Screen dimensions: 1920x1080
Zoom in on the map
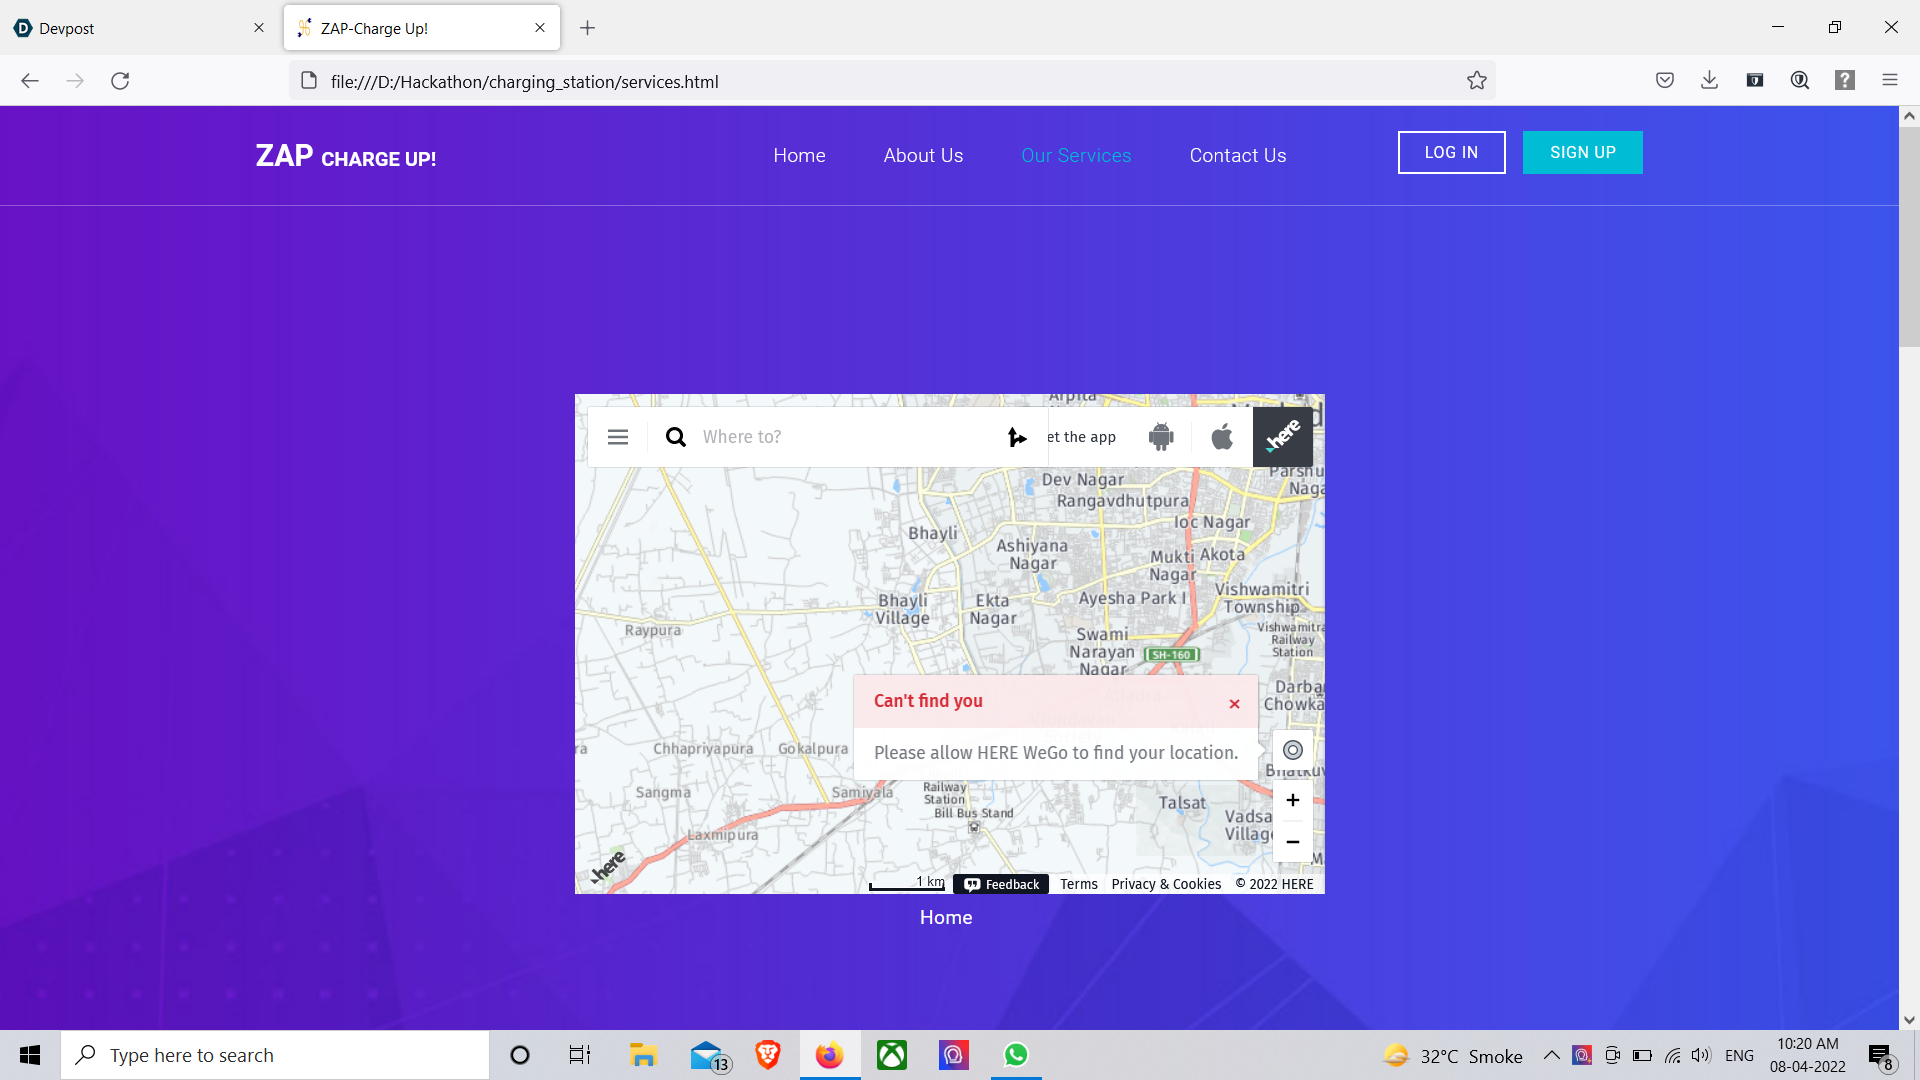(1292, 800)
